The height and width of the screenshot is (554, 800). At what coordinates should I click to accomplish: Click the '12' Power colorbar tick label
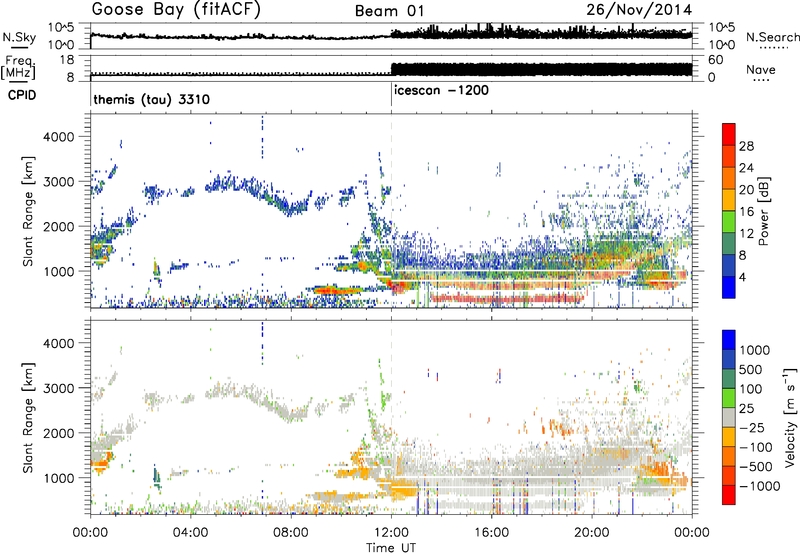point(746,234)
